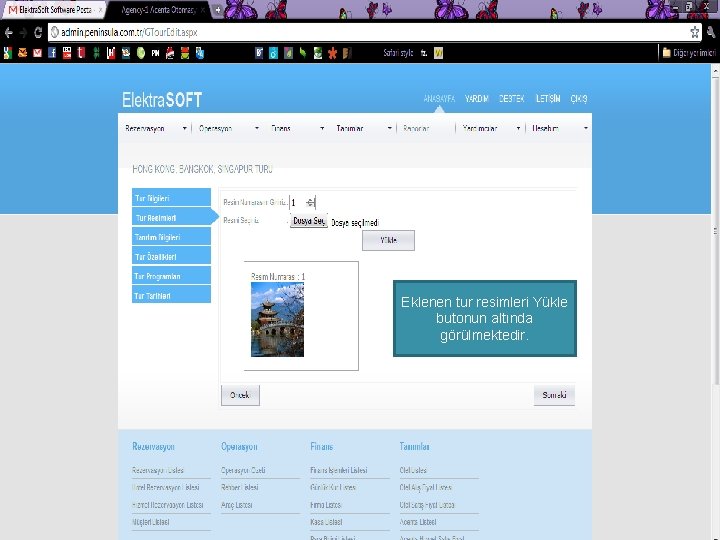Open the green clover bookmark icon
This screenshot has width=720, height=540.
pos(96,53)
